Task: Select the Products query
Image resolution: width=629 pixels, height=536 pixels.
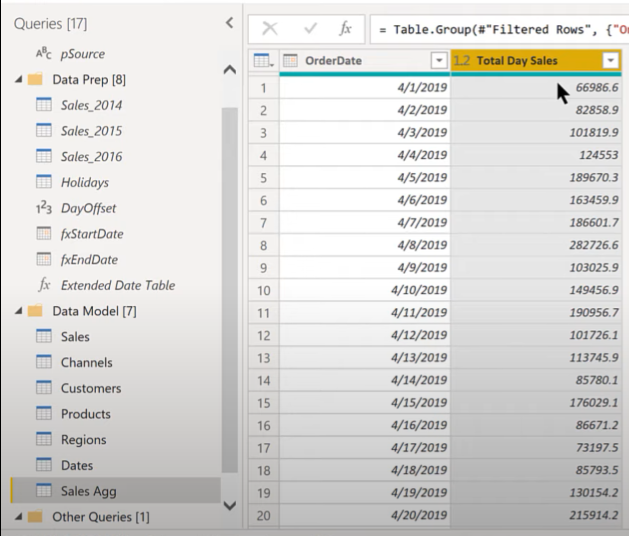Action: tap(85, 414)
